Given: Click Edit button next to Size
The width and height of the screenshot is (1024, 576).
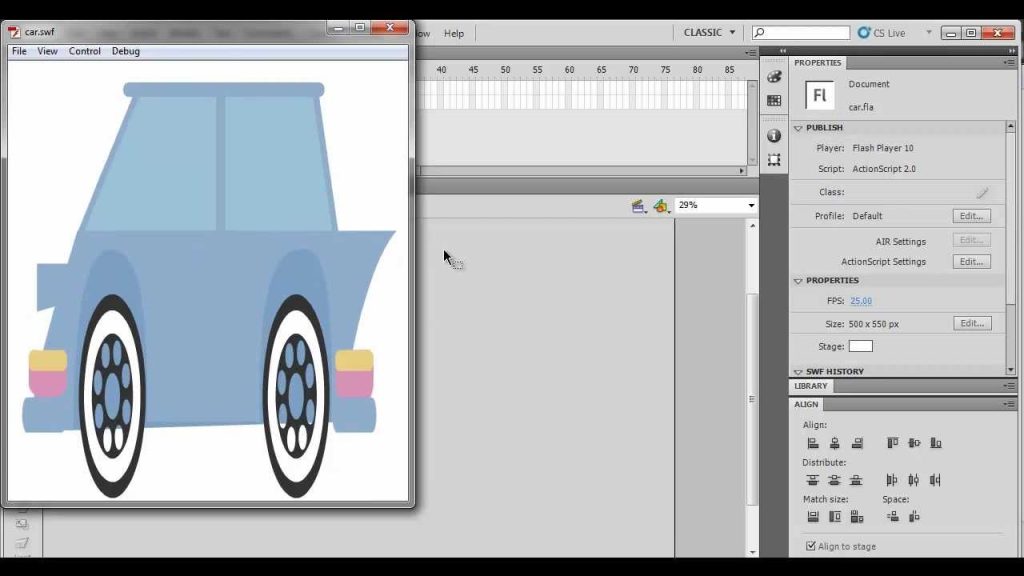Looking at the screenshot, I should [x=972, y=323].
